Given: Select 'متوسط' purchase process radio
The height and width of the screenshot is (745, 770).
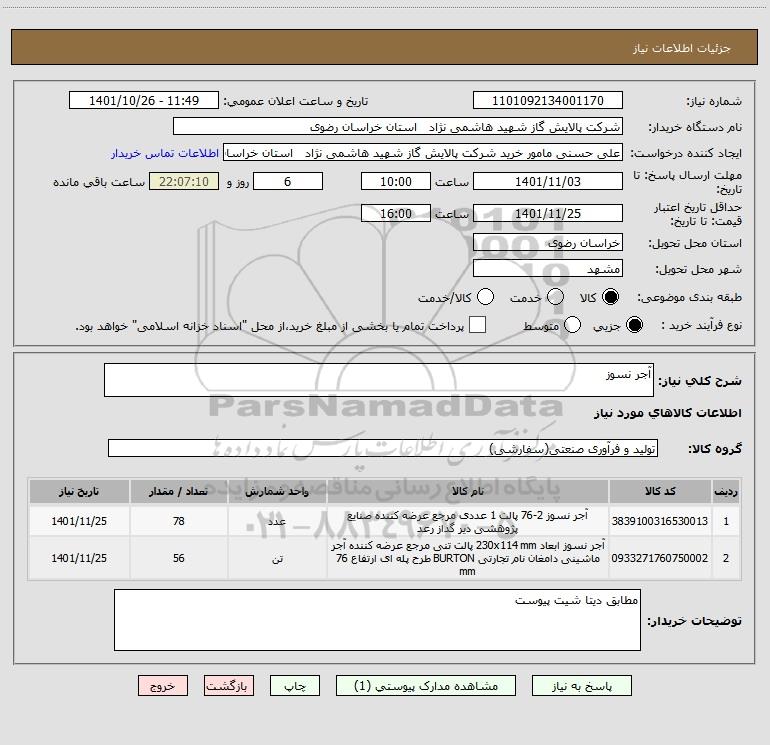Looking at the screenshot, I should [573, 325].
